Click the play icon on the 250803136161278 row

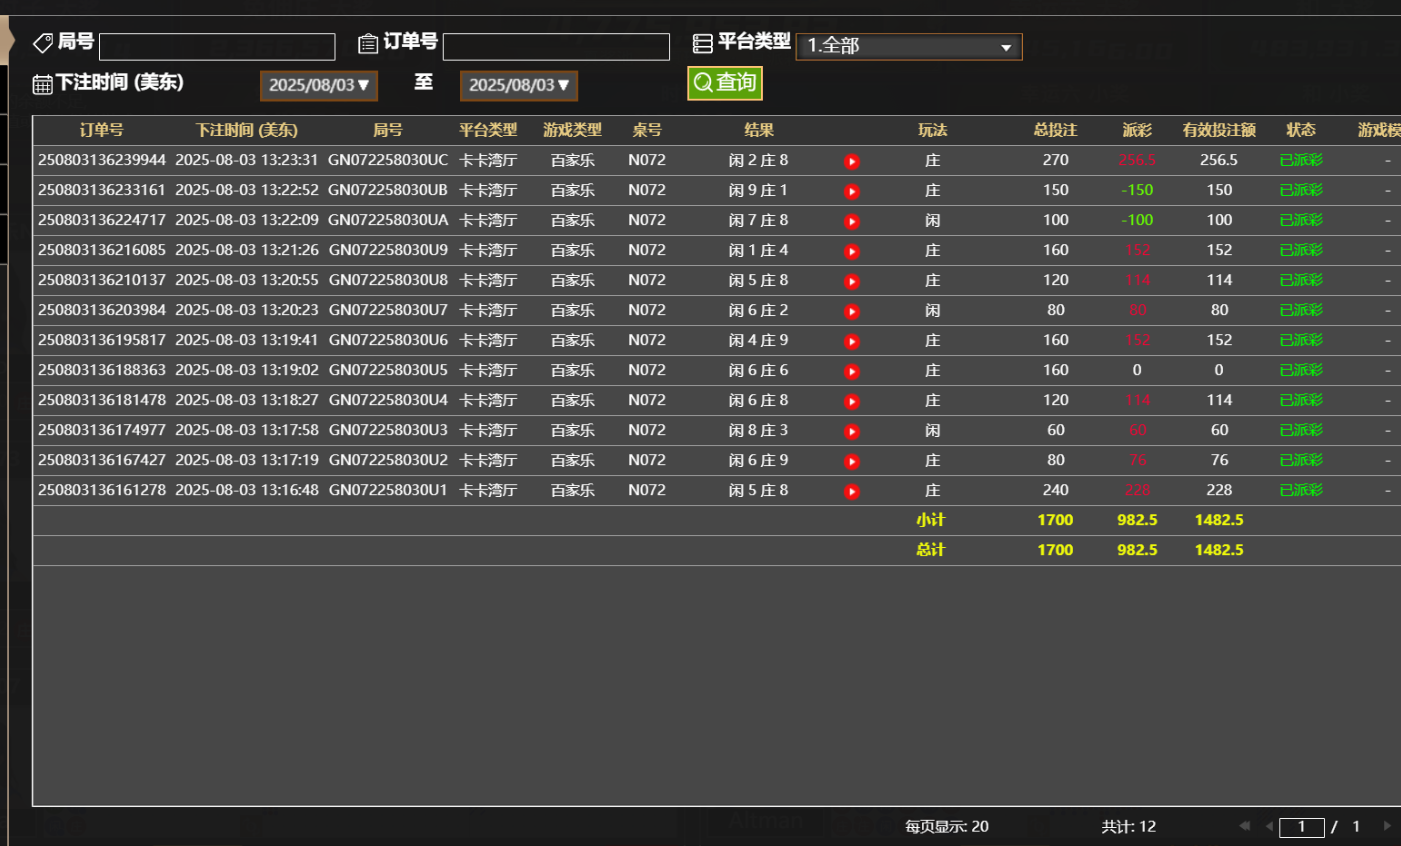tap(851, 490)
